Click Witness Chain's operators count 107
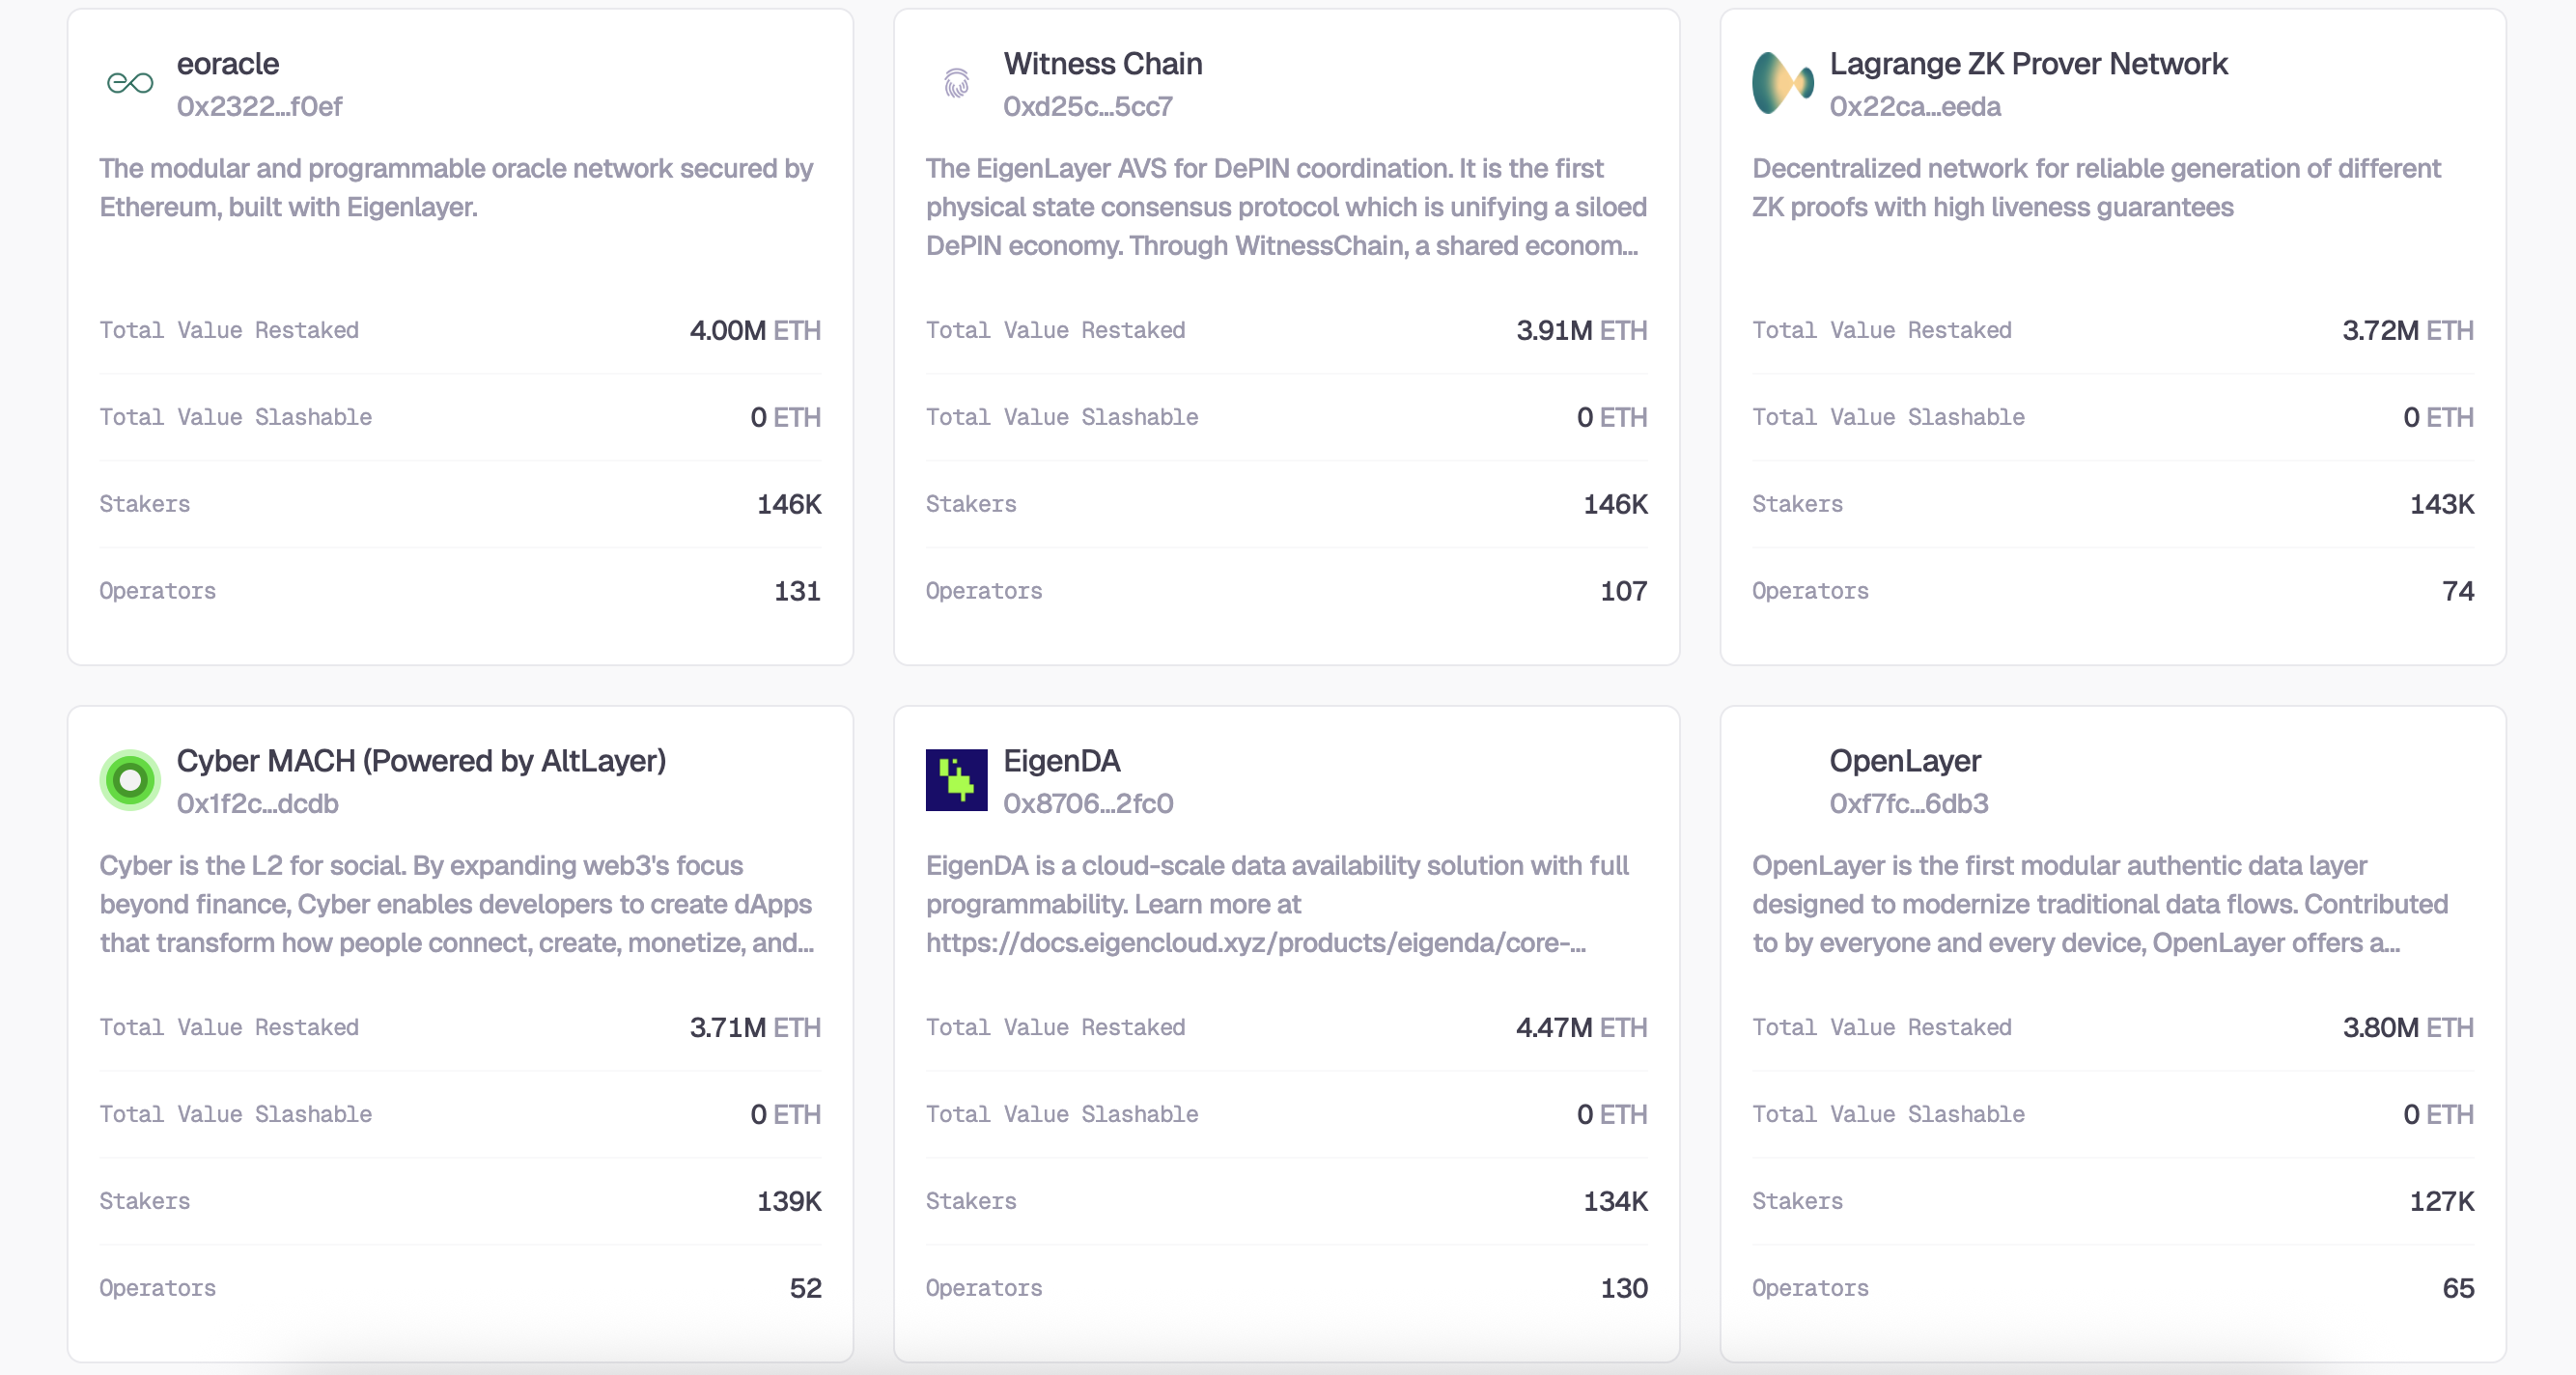Viewport: 2576px width, 1375px height. point(1624,592)
